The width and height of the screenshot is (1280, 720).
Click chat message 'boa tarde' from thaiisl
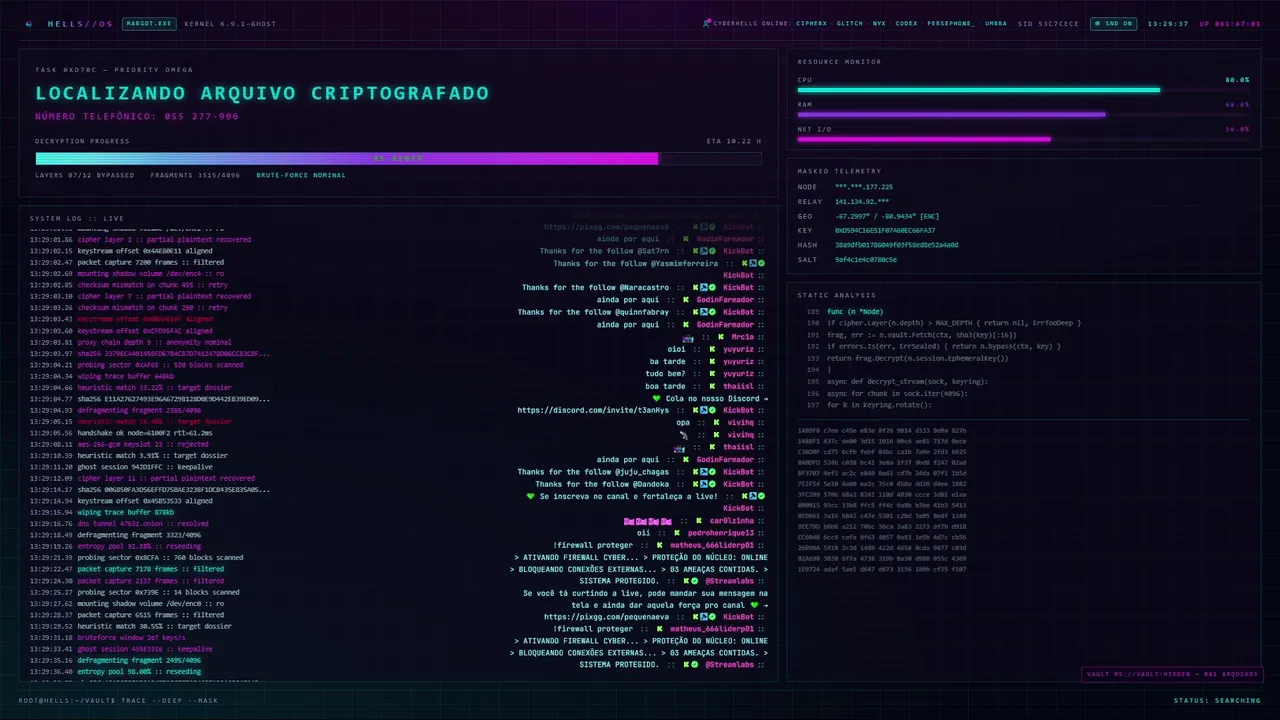665,386
